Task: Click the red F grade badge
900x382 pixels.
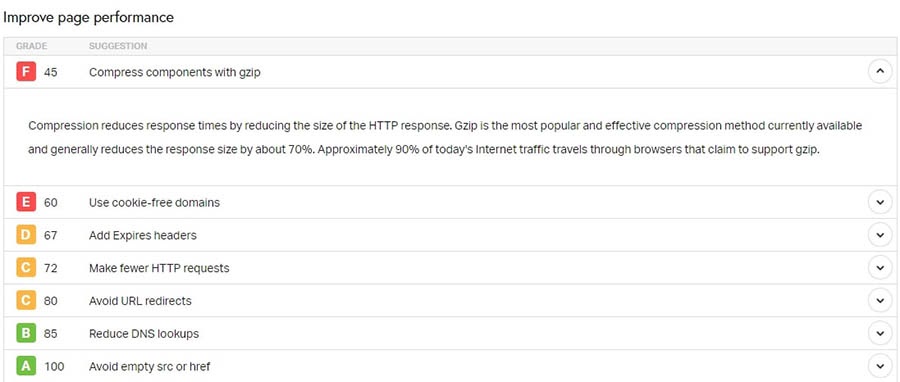Action: point(26,72)
